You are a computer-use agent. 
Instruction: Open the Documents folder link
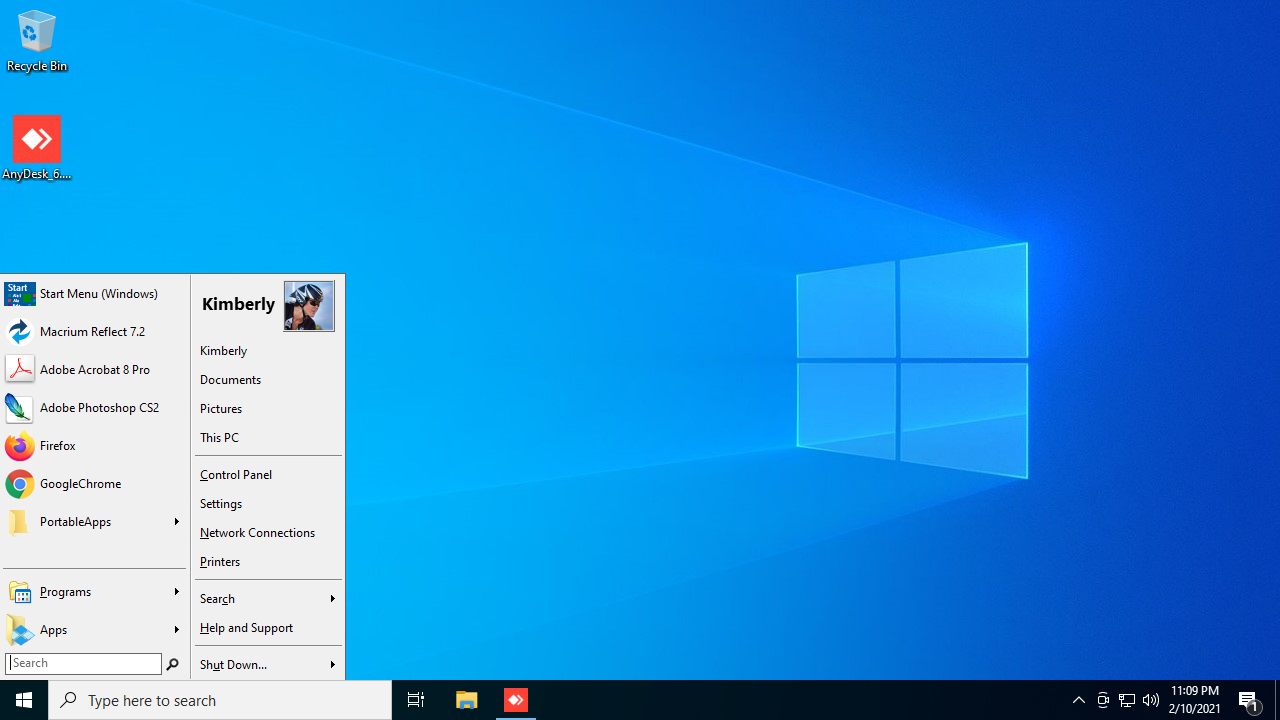click(x=230, y=380)
